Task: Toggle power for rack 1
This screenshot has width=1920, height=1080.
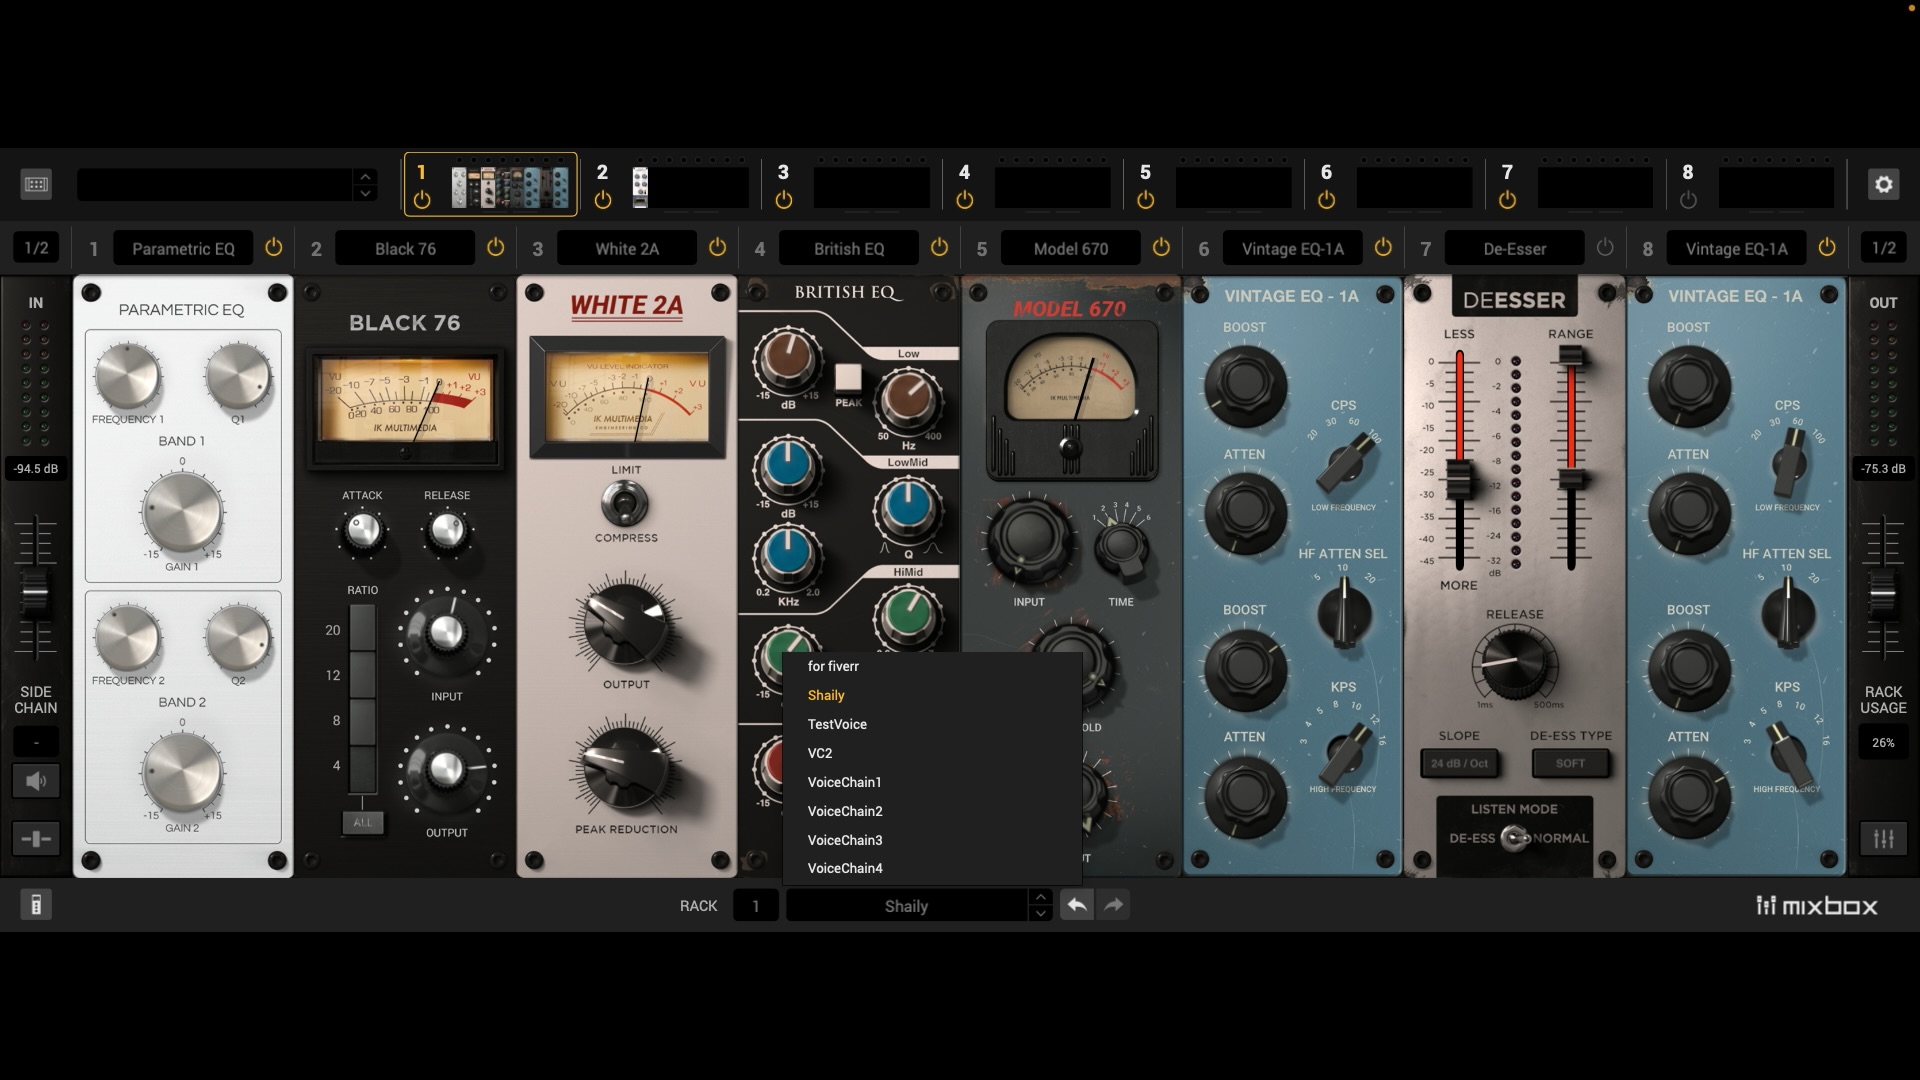Action: click(422, 200)
